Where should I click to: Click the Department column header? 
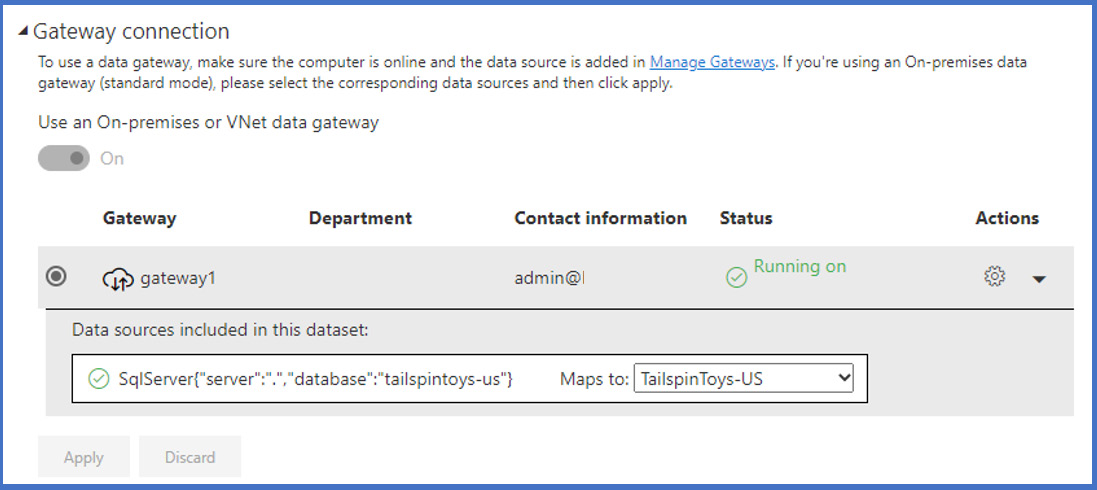click(360, 218)
